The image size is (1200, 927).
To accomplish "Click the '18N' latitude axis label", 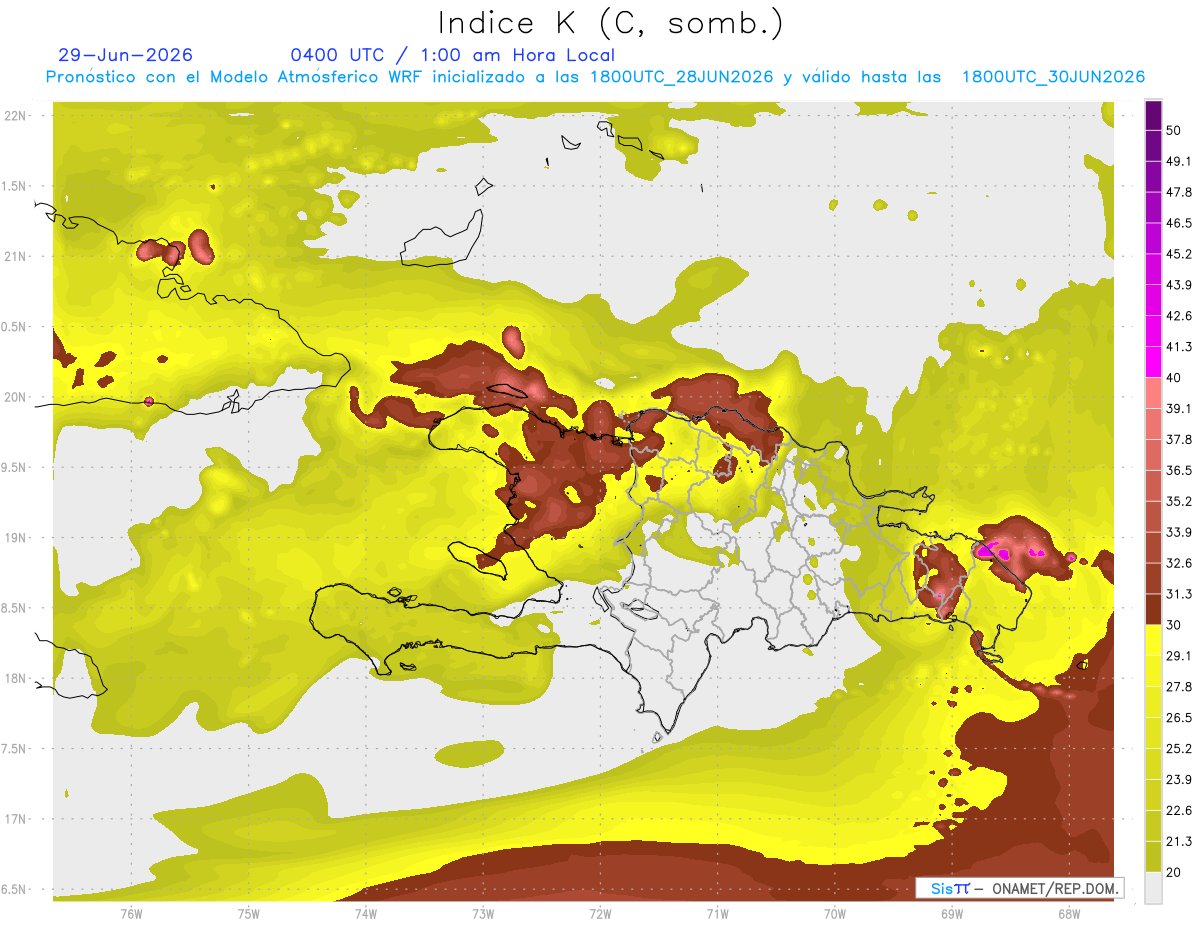I will (x=15, y=679).
